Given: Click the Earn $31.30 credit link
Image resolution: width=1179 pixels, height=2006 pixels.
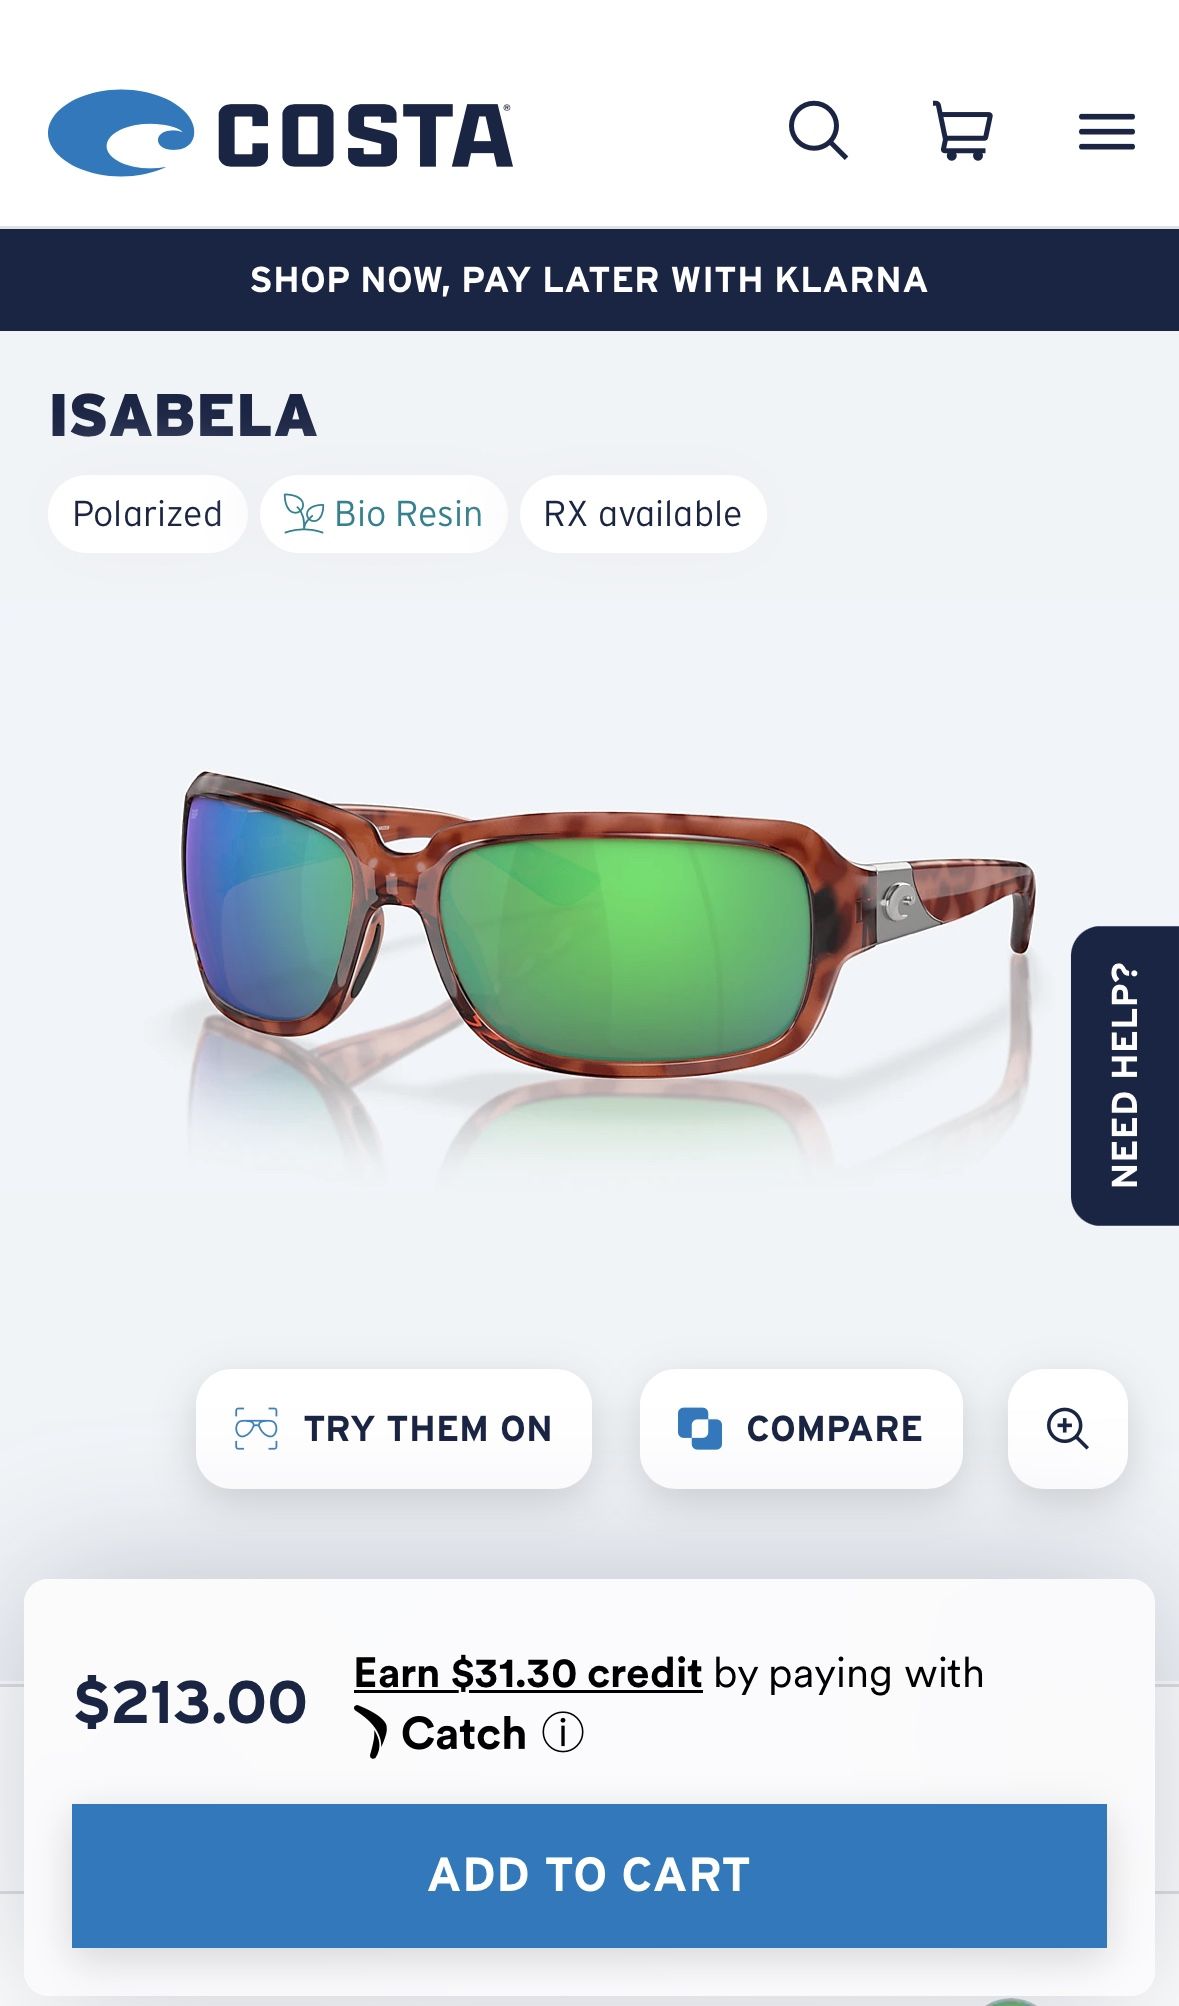Looking at the screenshot, I should 528,1673.
